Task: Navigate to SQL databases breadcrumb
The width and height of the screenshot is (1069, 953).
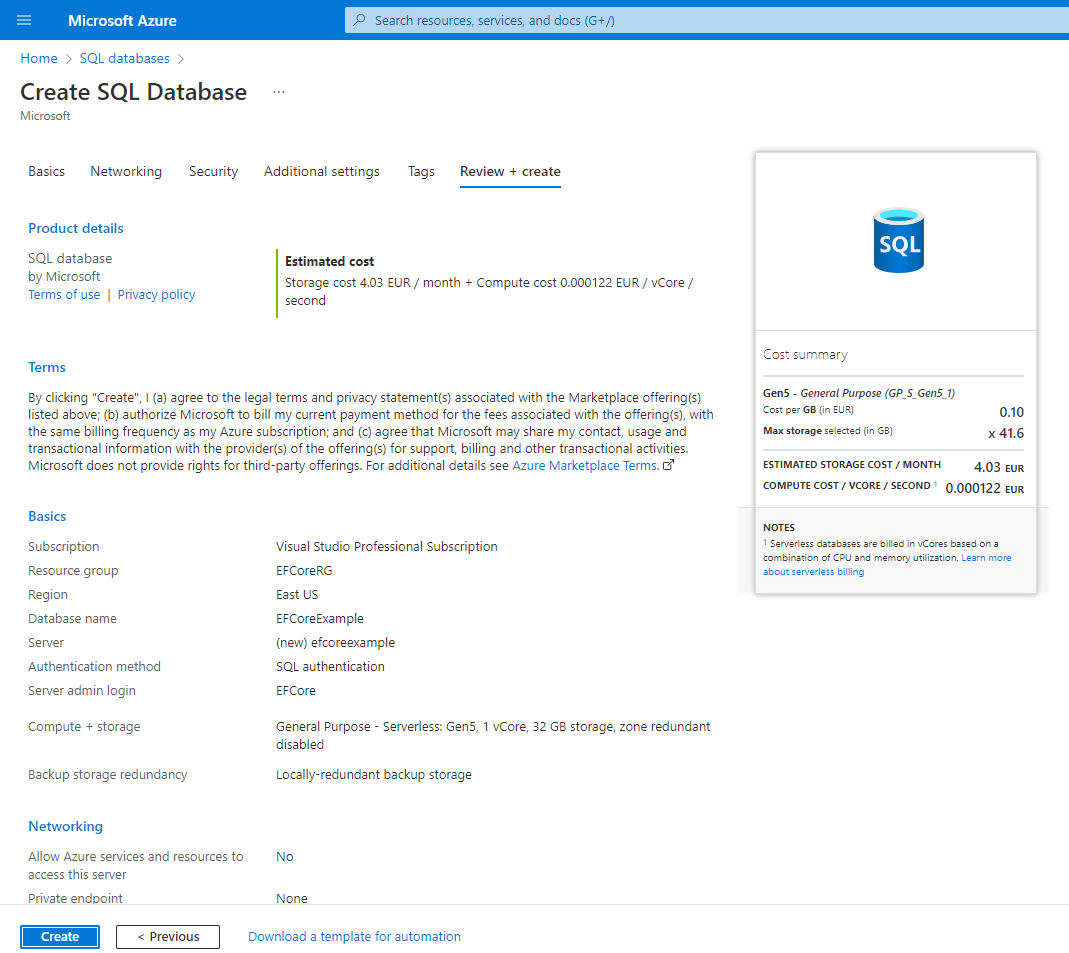Action: click(124, 59)
